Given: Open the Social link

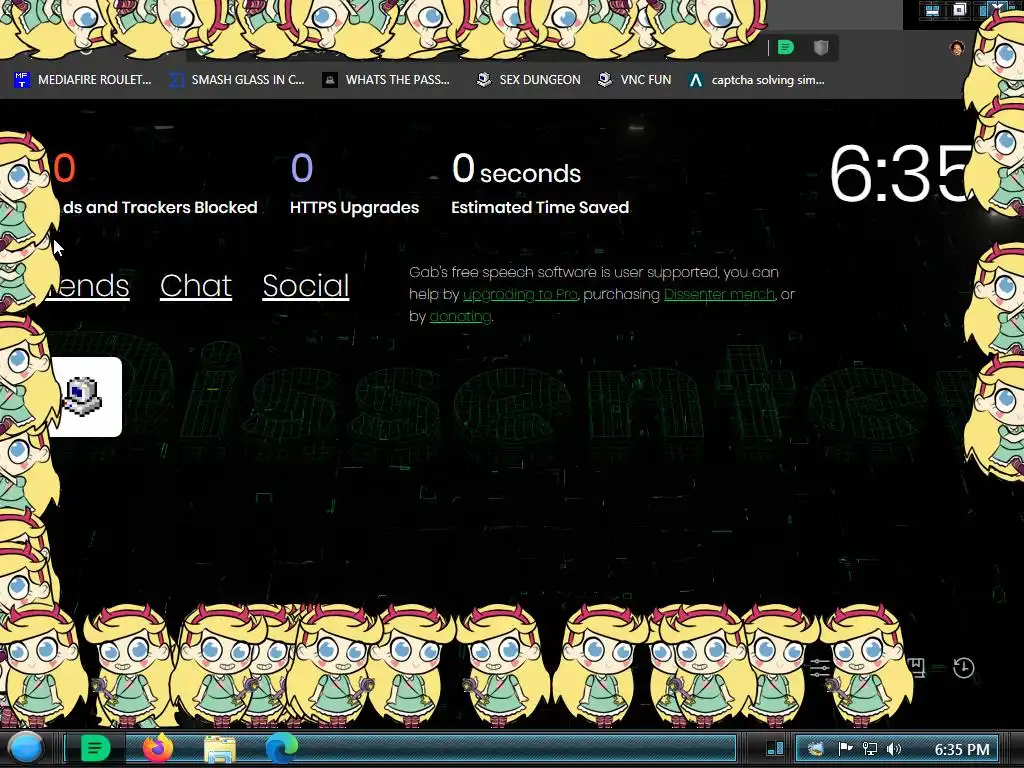Looking at the screenshot, I should tap(306, 285).
